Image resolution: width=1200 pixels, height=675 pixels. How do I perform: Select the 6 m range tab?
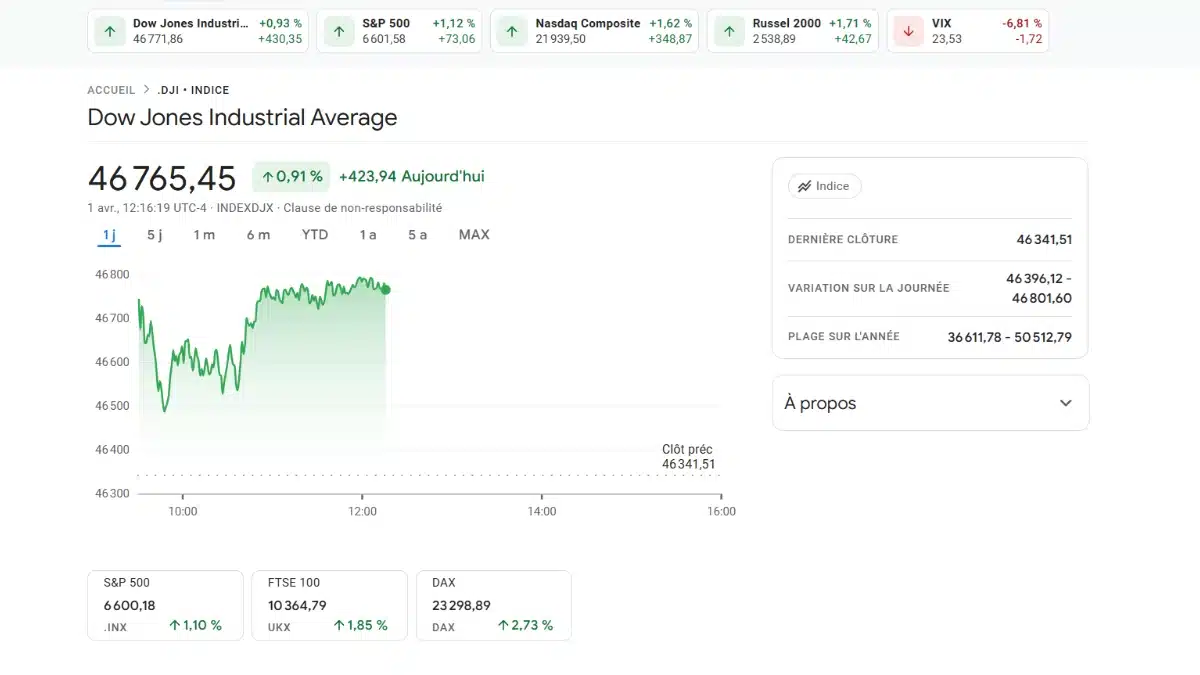click(x=258, y=234)
